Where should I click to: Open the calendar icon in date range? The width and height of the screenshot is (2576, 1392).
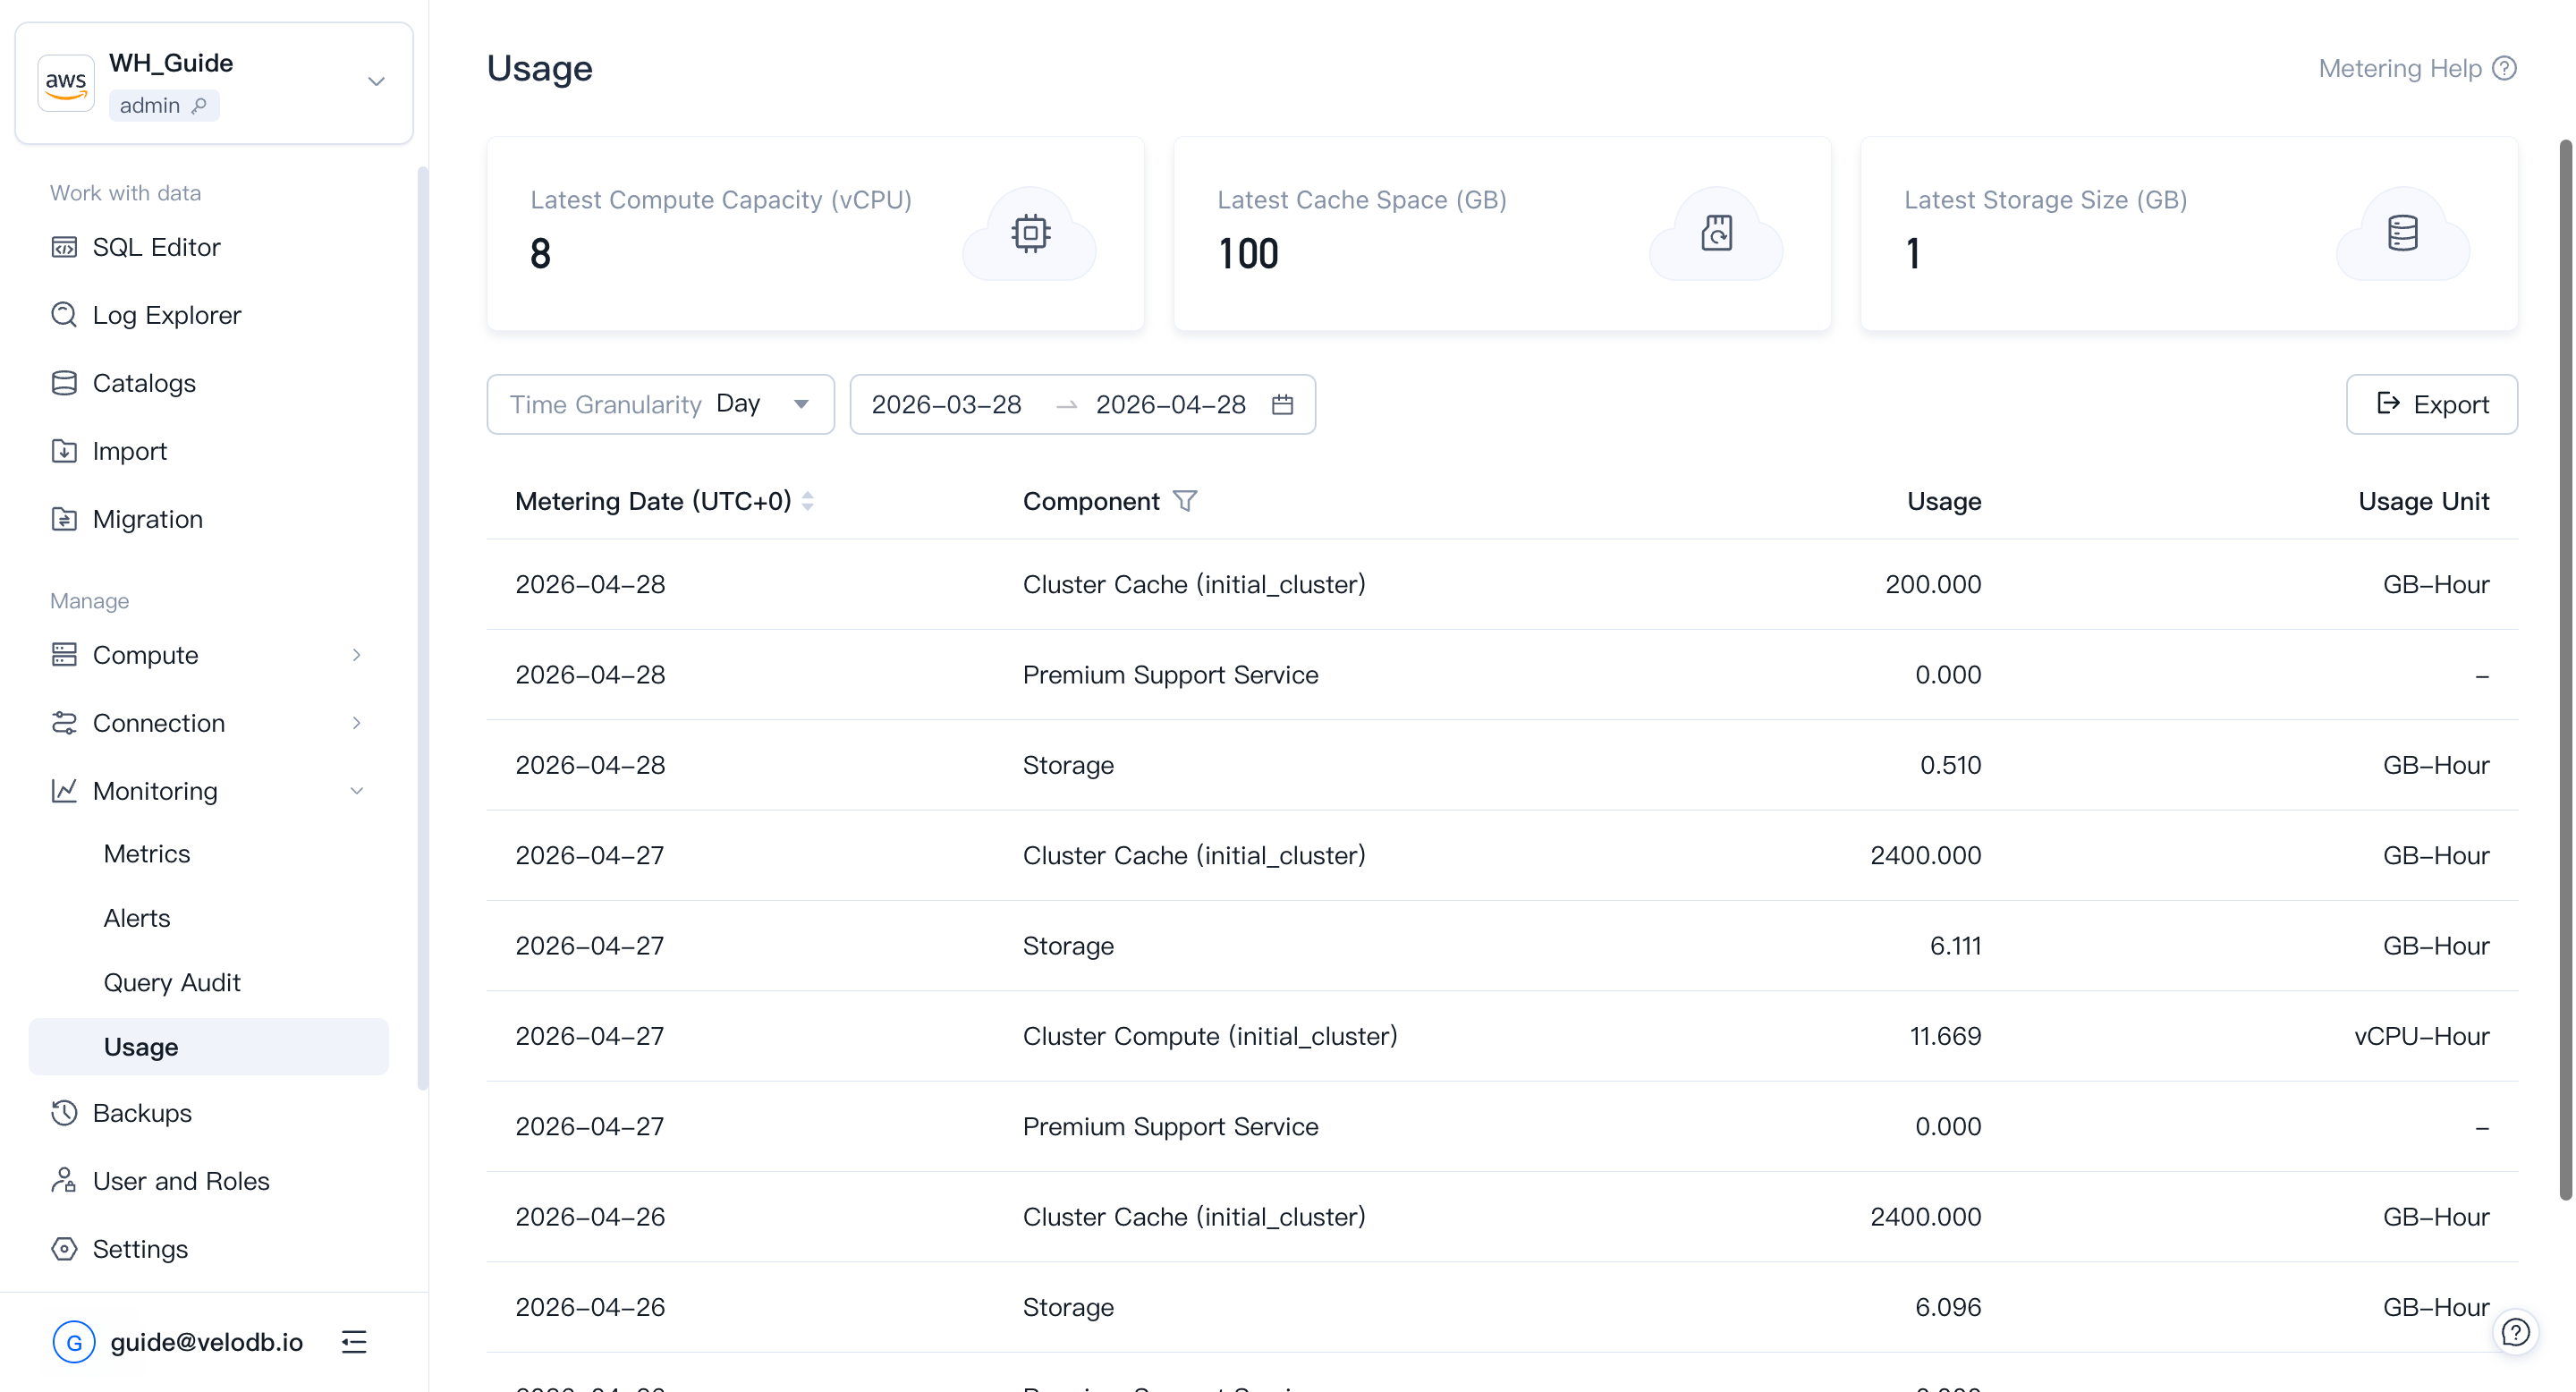point(1282,405)
